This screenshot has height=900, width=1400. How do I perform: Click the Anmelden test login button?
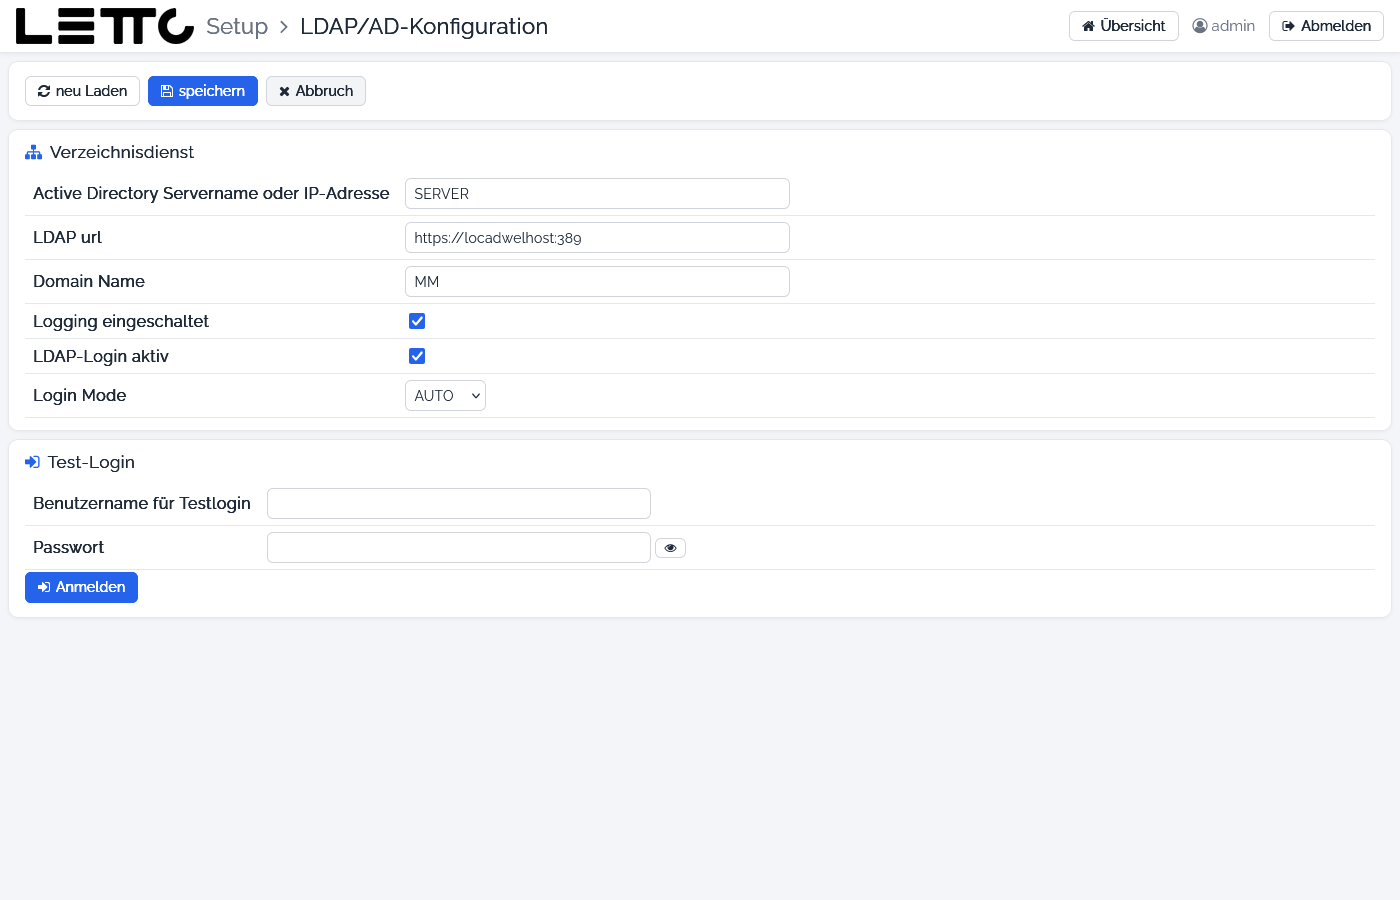[x=81, y=587]
